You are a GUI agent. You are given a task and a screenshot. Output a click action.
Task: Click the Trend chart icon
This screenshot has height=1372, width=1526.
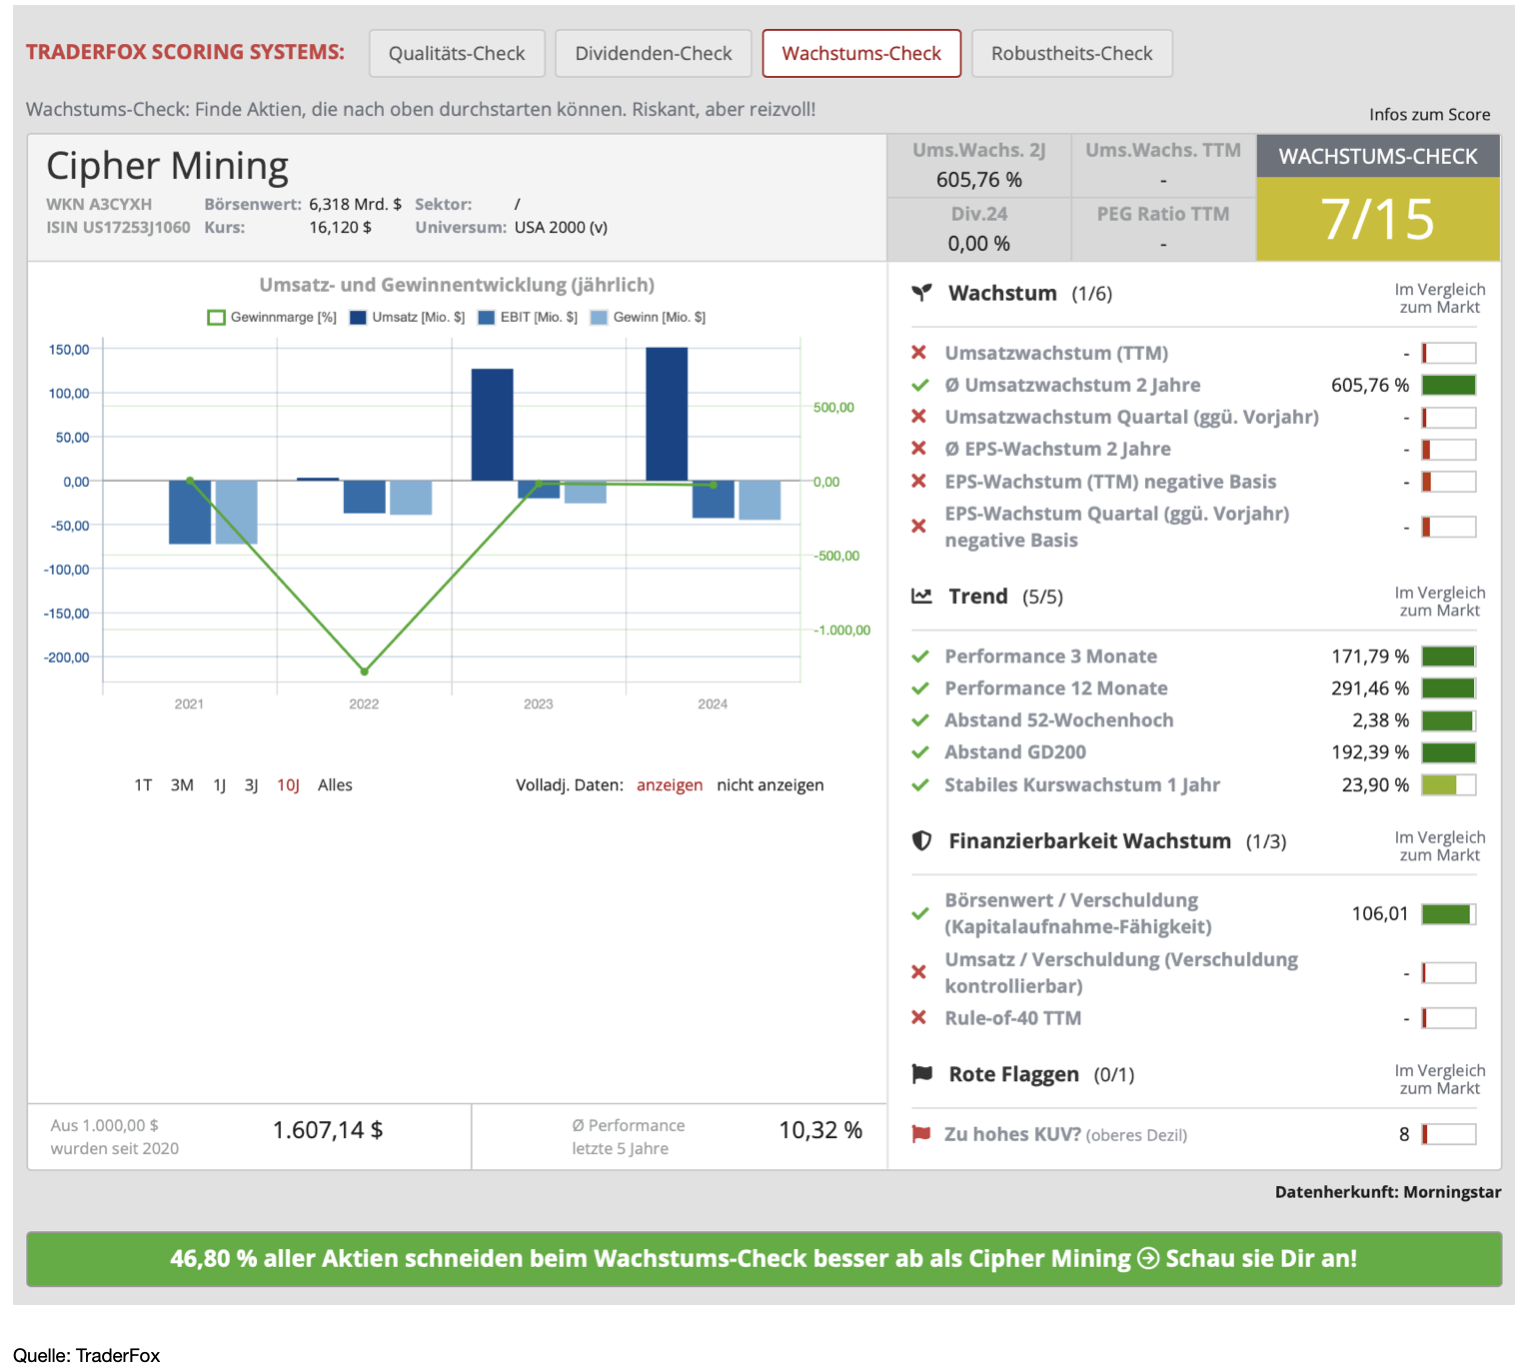921,596
